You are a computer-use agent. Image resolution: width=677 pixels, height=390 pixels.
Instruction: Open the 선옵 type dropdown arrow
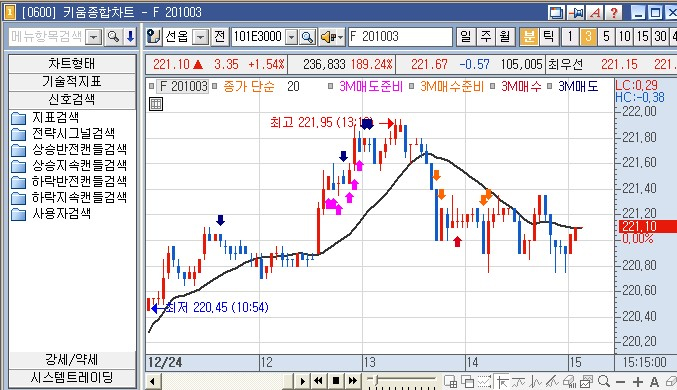[200, 37]
